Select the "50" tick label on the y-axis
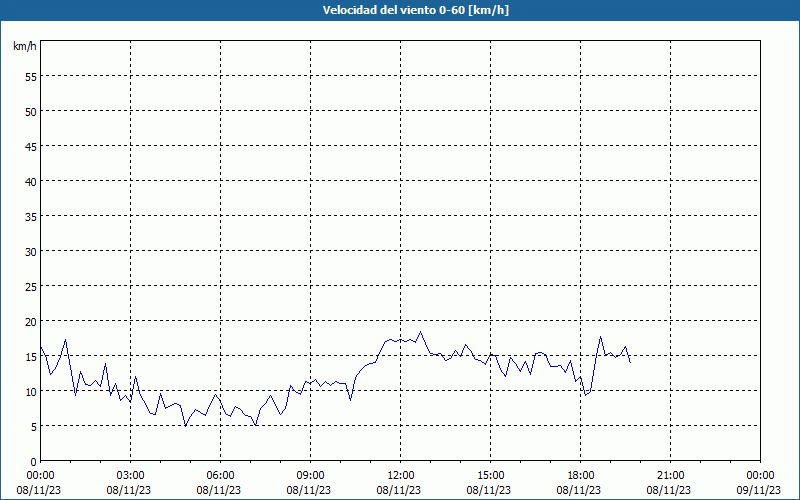This screenshot has width=800, height=500. tap(31, 111)
